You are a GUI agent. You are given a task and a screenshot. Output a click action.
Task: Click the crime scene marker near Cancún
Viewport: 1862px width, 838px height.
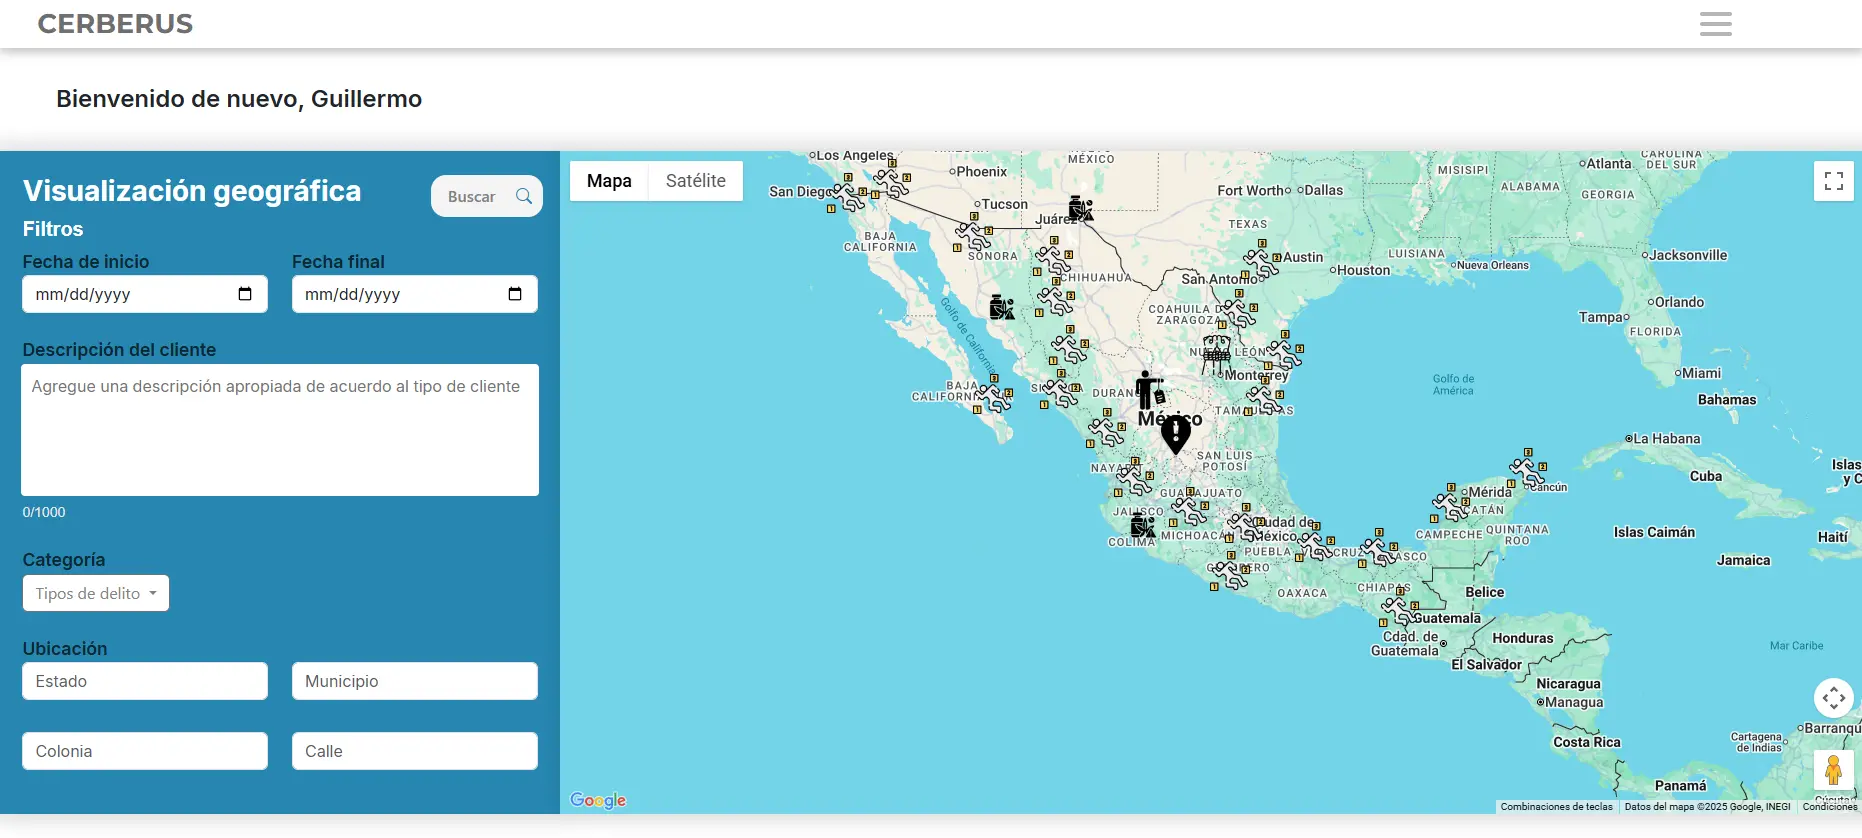pyautogui.click(x=1526, y=468)
